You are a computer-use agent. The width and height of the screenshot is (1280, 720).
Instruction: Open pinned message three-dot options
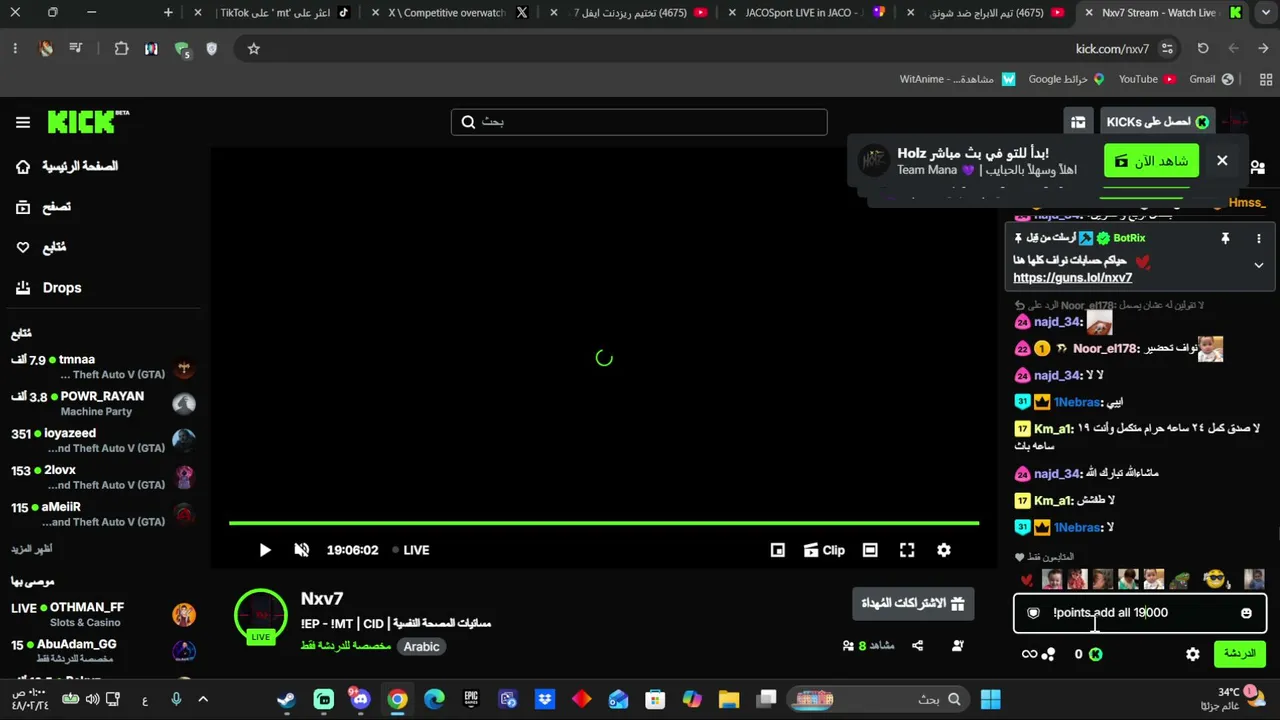[x=1258, y=239]
